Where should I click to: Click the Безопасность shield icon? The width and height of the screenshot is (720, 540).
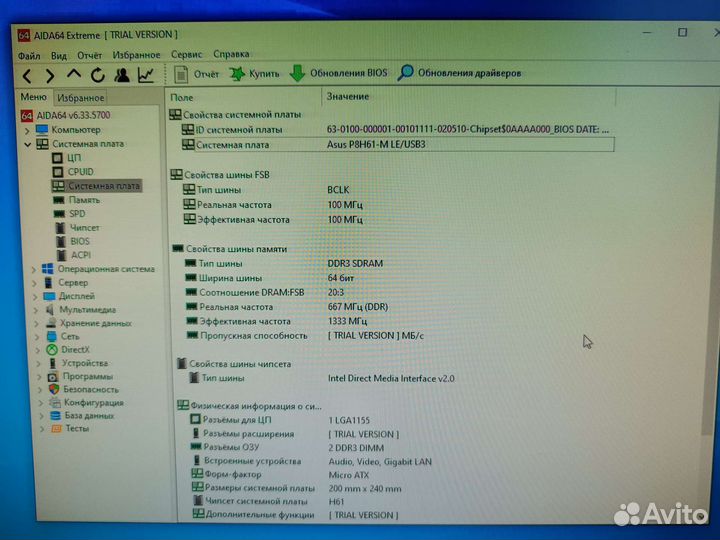coord(54,389)
